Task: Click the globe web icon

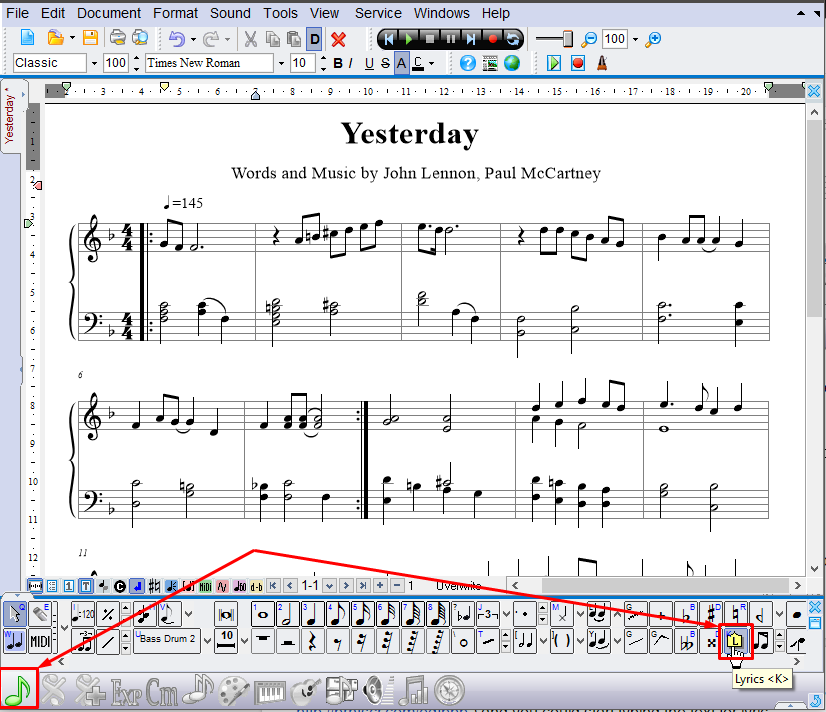Action: pos(512,63)
